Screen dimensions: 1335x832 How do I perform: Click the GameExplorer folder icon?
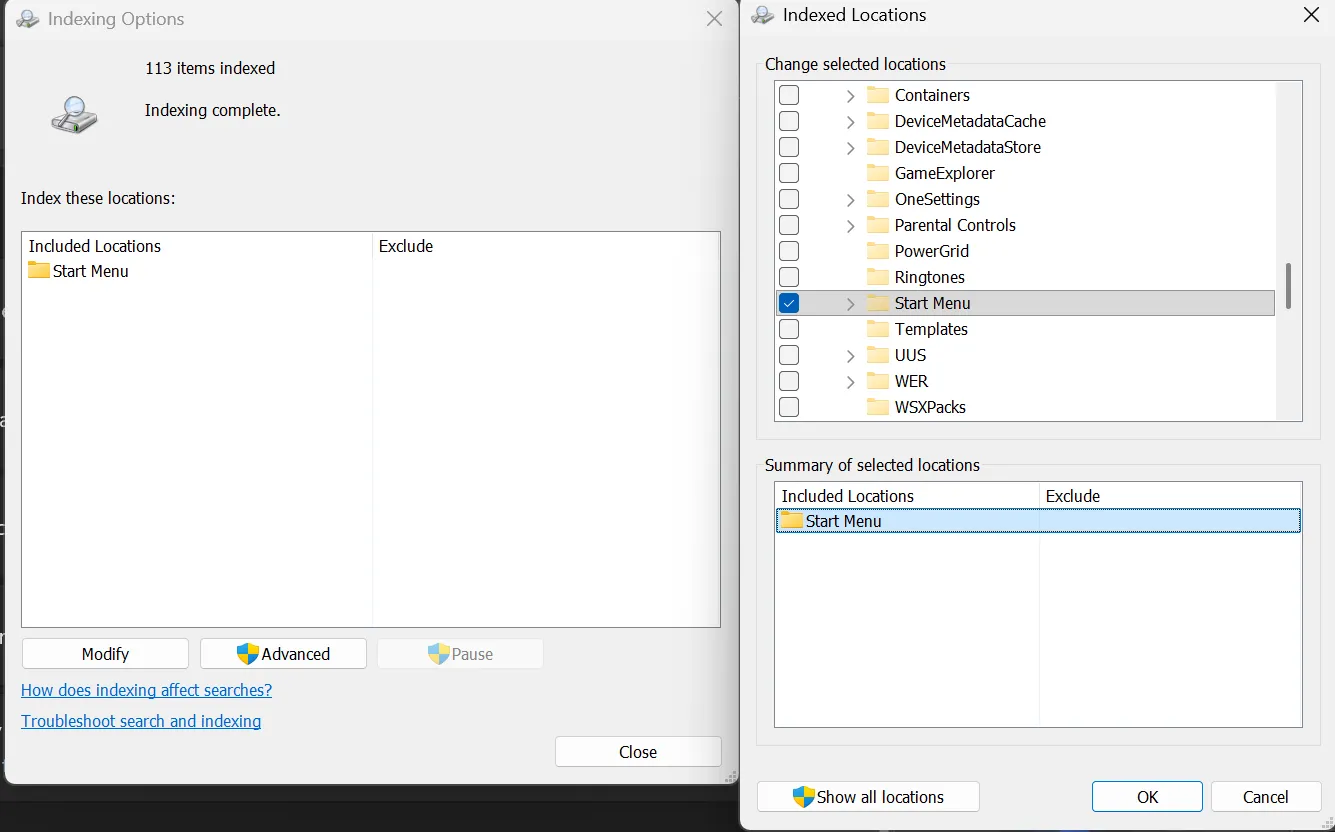[x=878, y=173]
